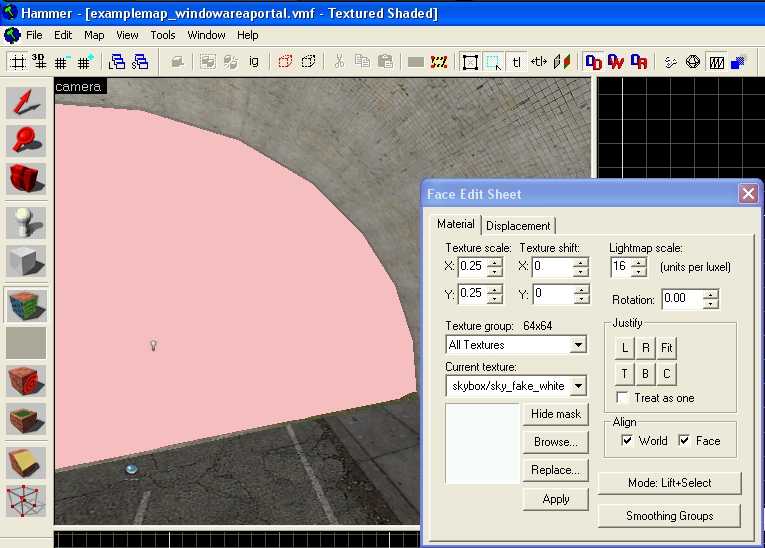Select the Block creation tool
Image resolution: width=765 pixels, height=548 pixels.
[x=26, y=261]
